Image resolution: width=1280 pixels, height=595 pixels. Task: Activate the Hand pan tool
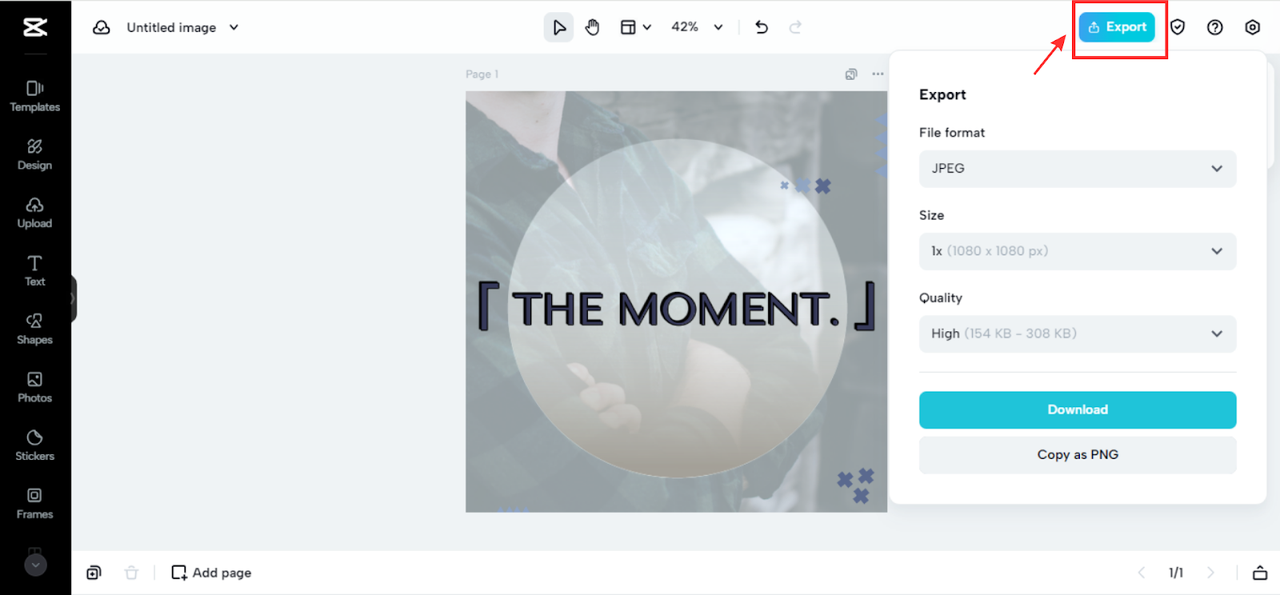(592, 28)
